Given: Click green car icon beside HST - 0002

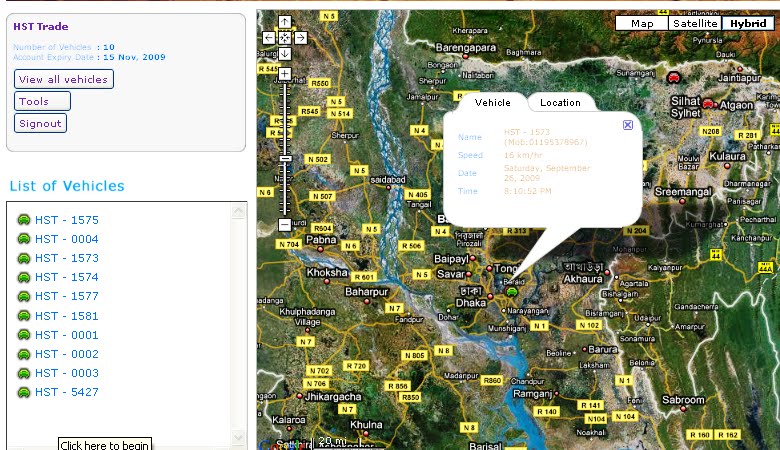Looking at the screenshot, I should click(x=24, y=354).
